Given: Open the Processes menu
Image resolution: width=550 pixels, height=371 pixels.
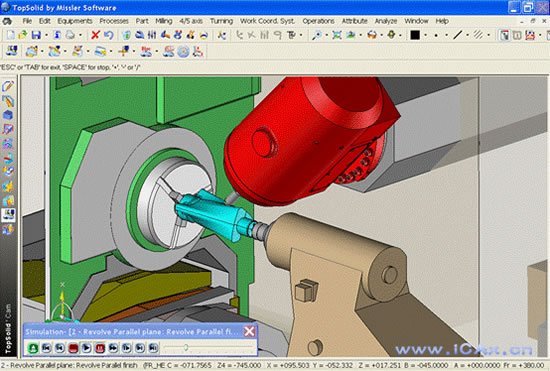Looking at the screenshot, I should click(114, 21).
